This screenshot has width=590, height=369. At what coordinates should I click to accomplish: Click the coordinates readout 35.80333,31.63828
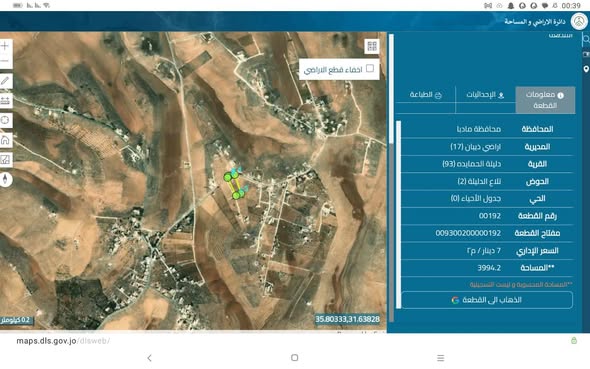[347, 319]
